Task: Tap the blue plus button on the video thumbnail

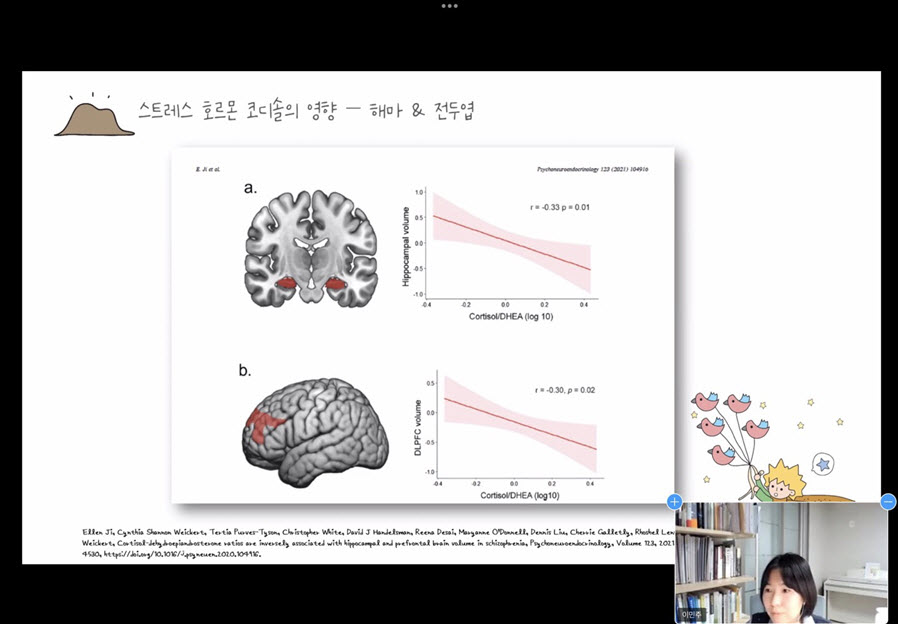Action: (674, 502)
